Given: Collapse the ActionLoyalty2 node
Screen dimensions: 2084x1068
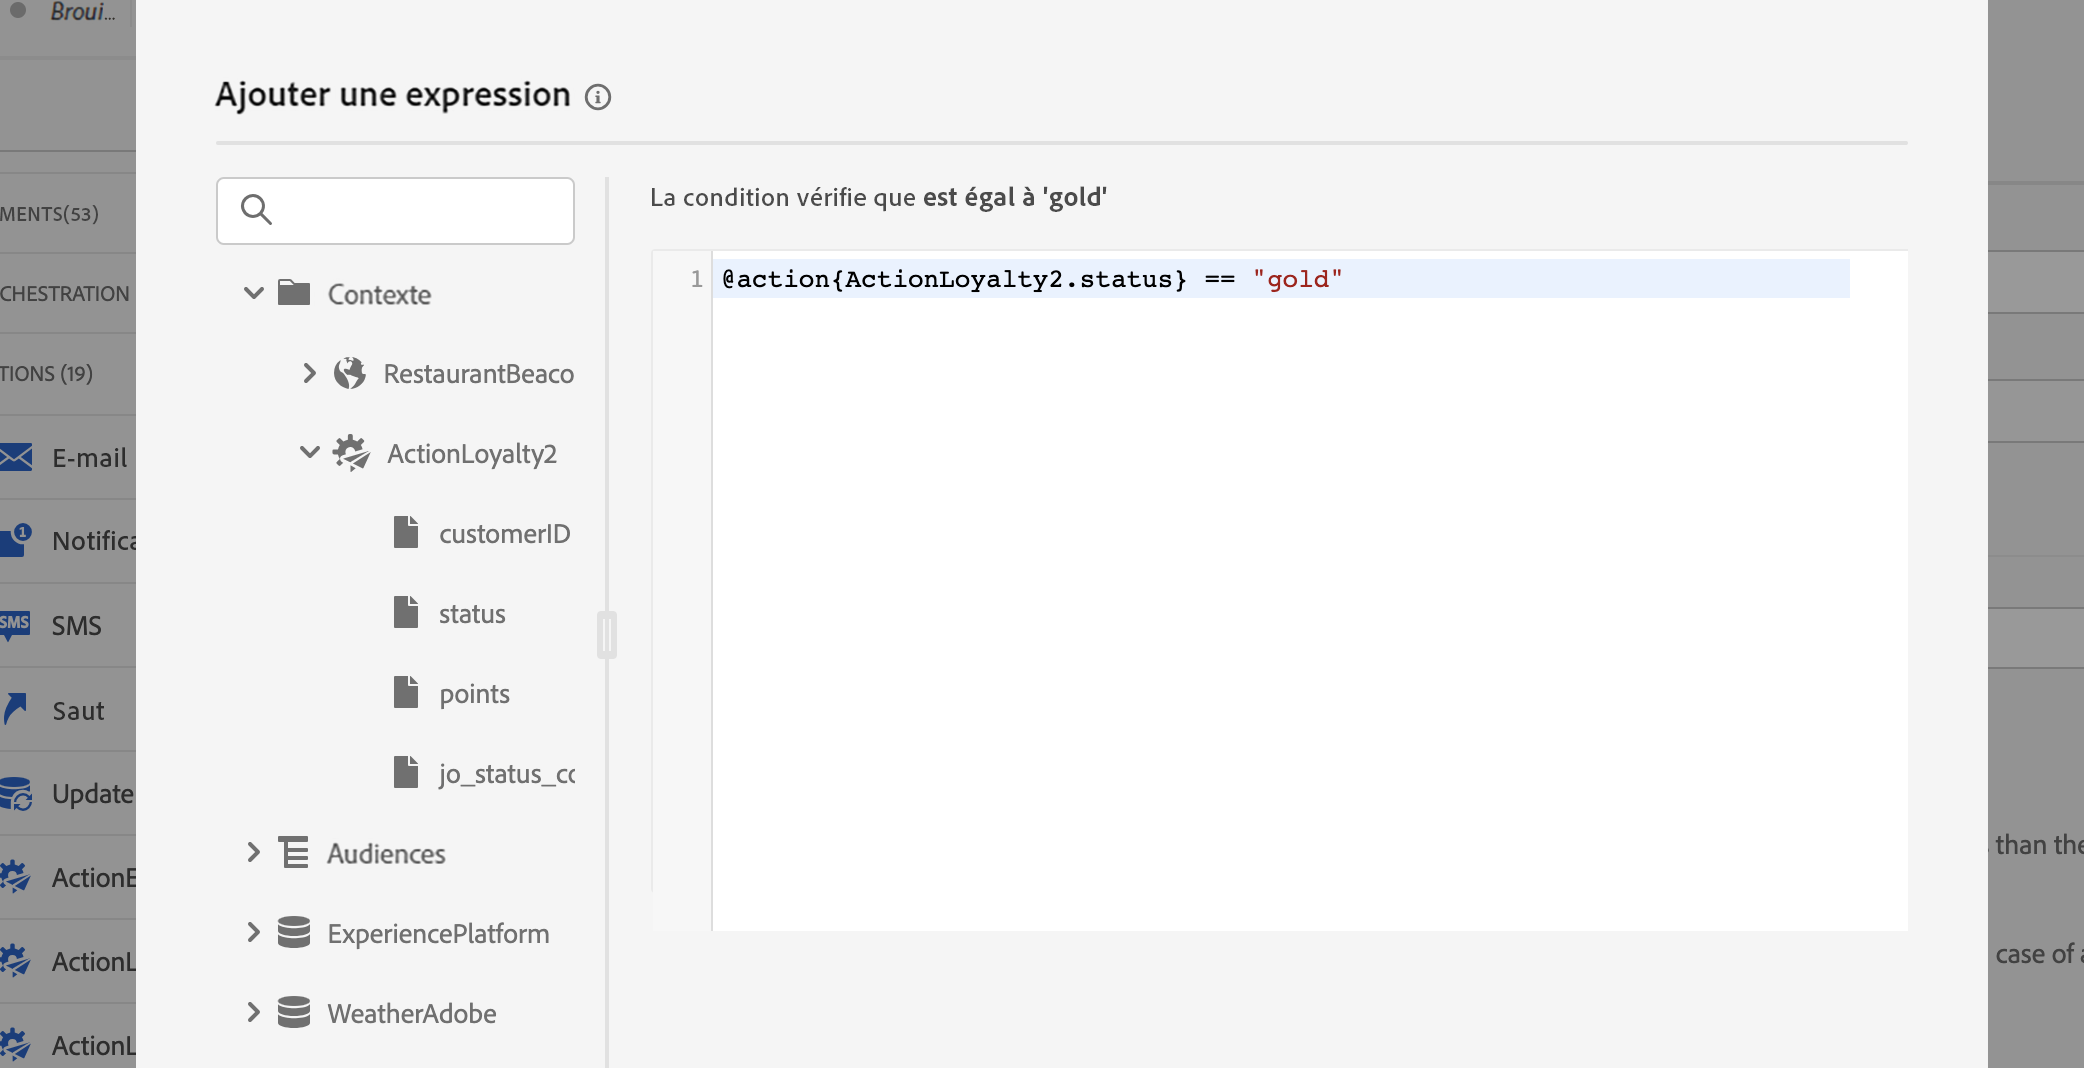Looking at the screenshot, I should point(309,453).
